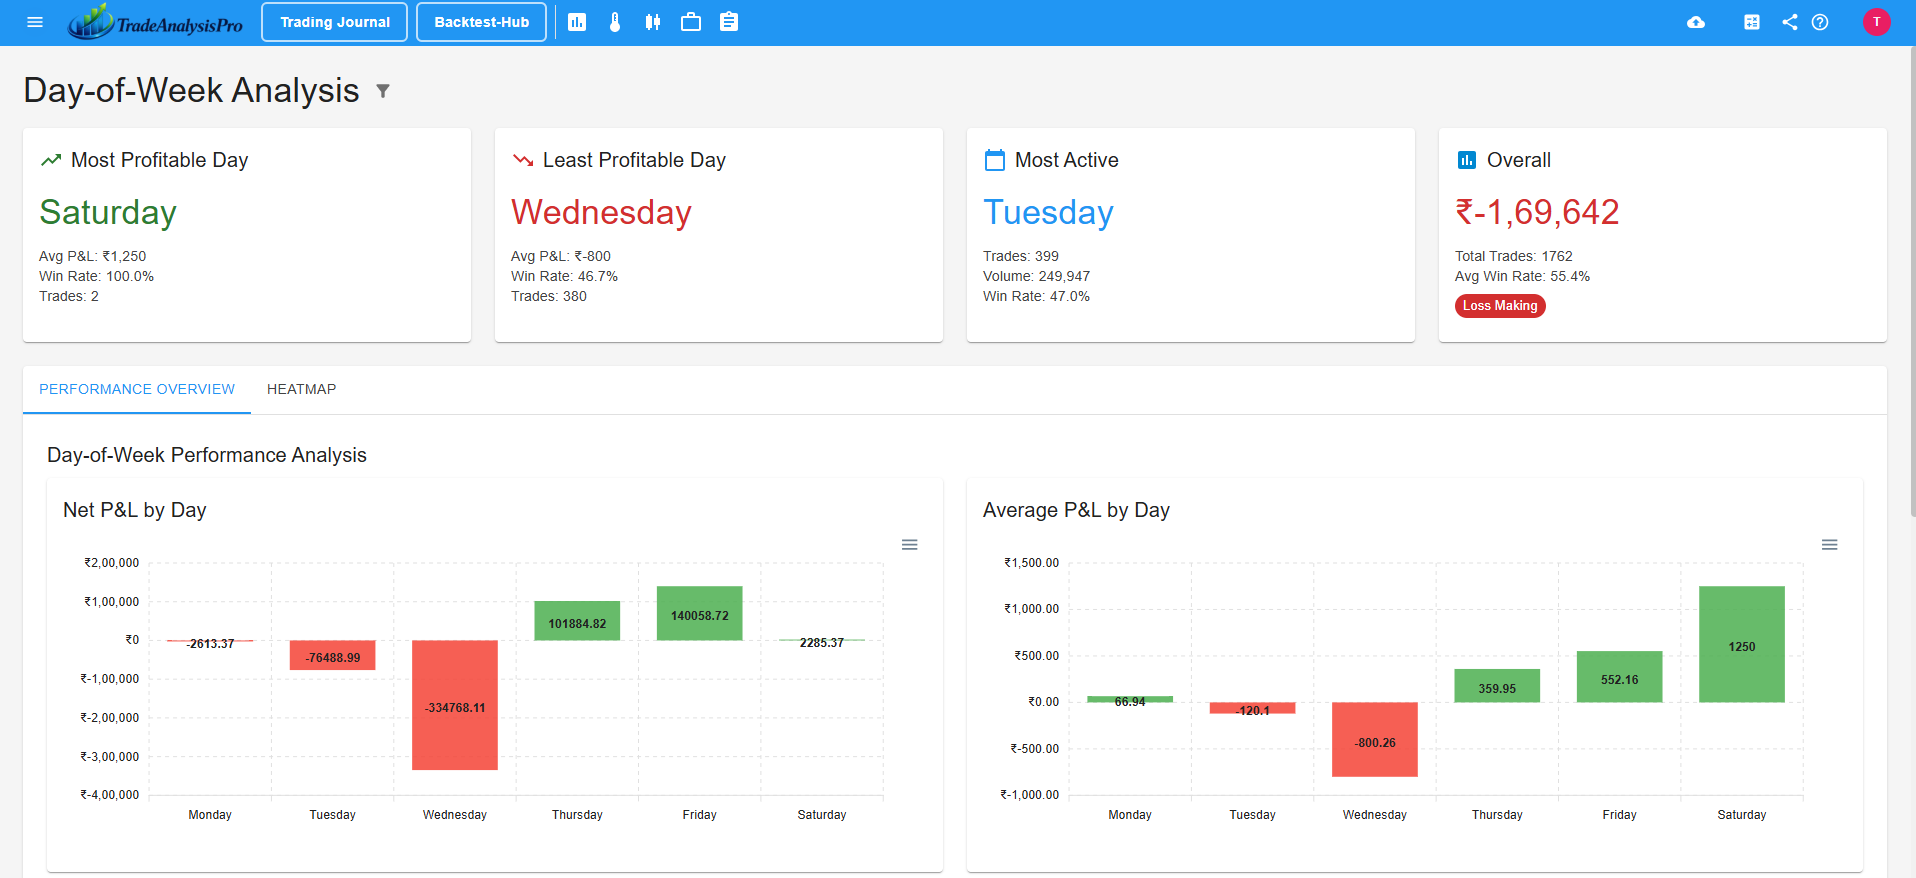1916x878 pixels.
Task: Click the clipboard notes icon
Action: (729, 22)
